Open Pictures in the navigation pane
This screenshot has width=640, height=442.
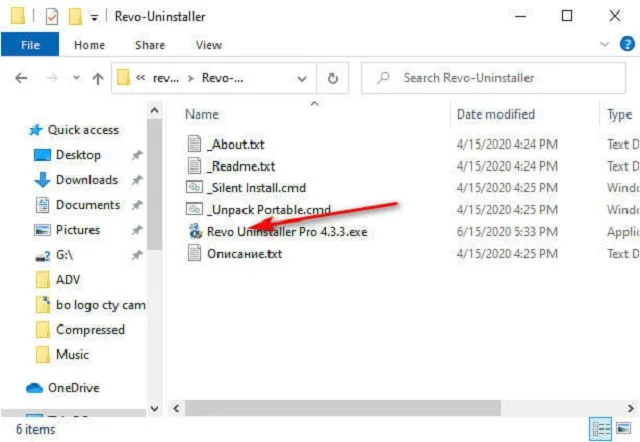coord(78,230)
